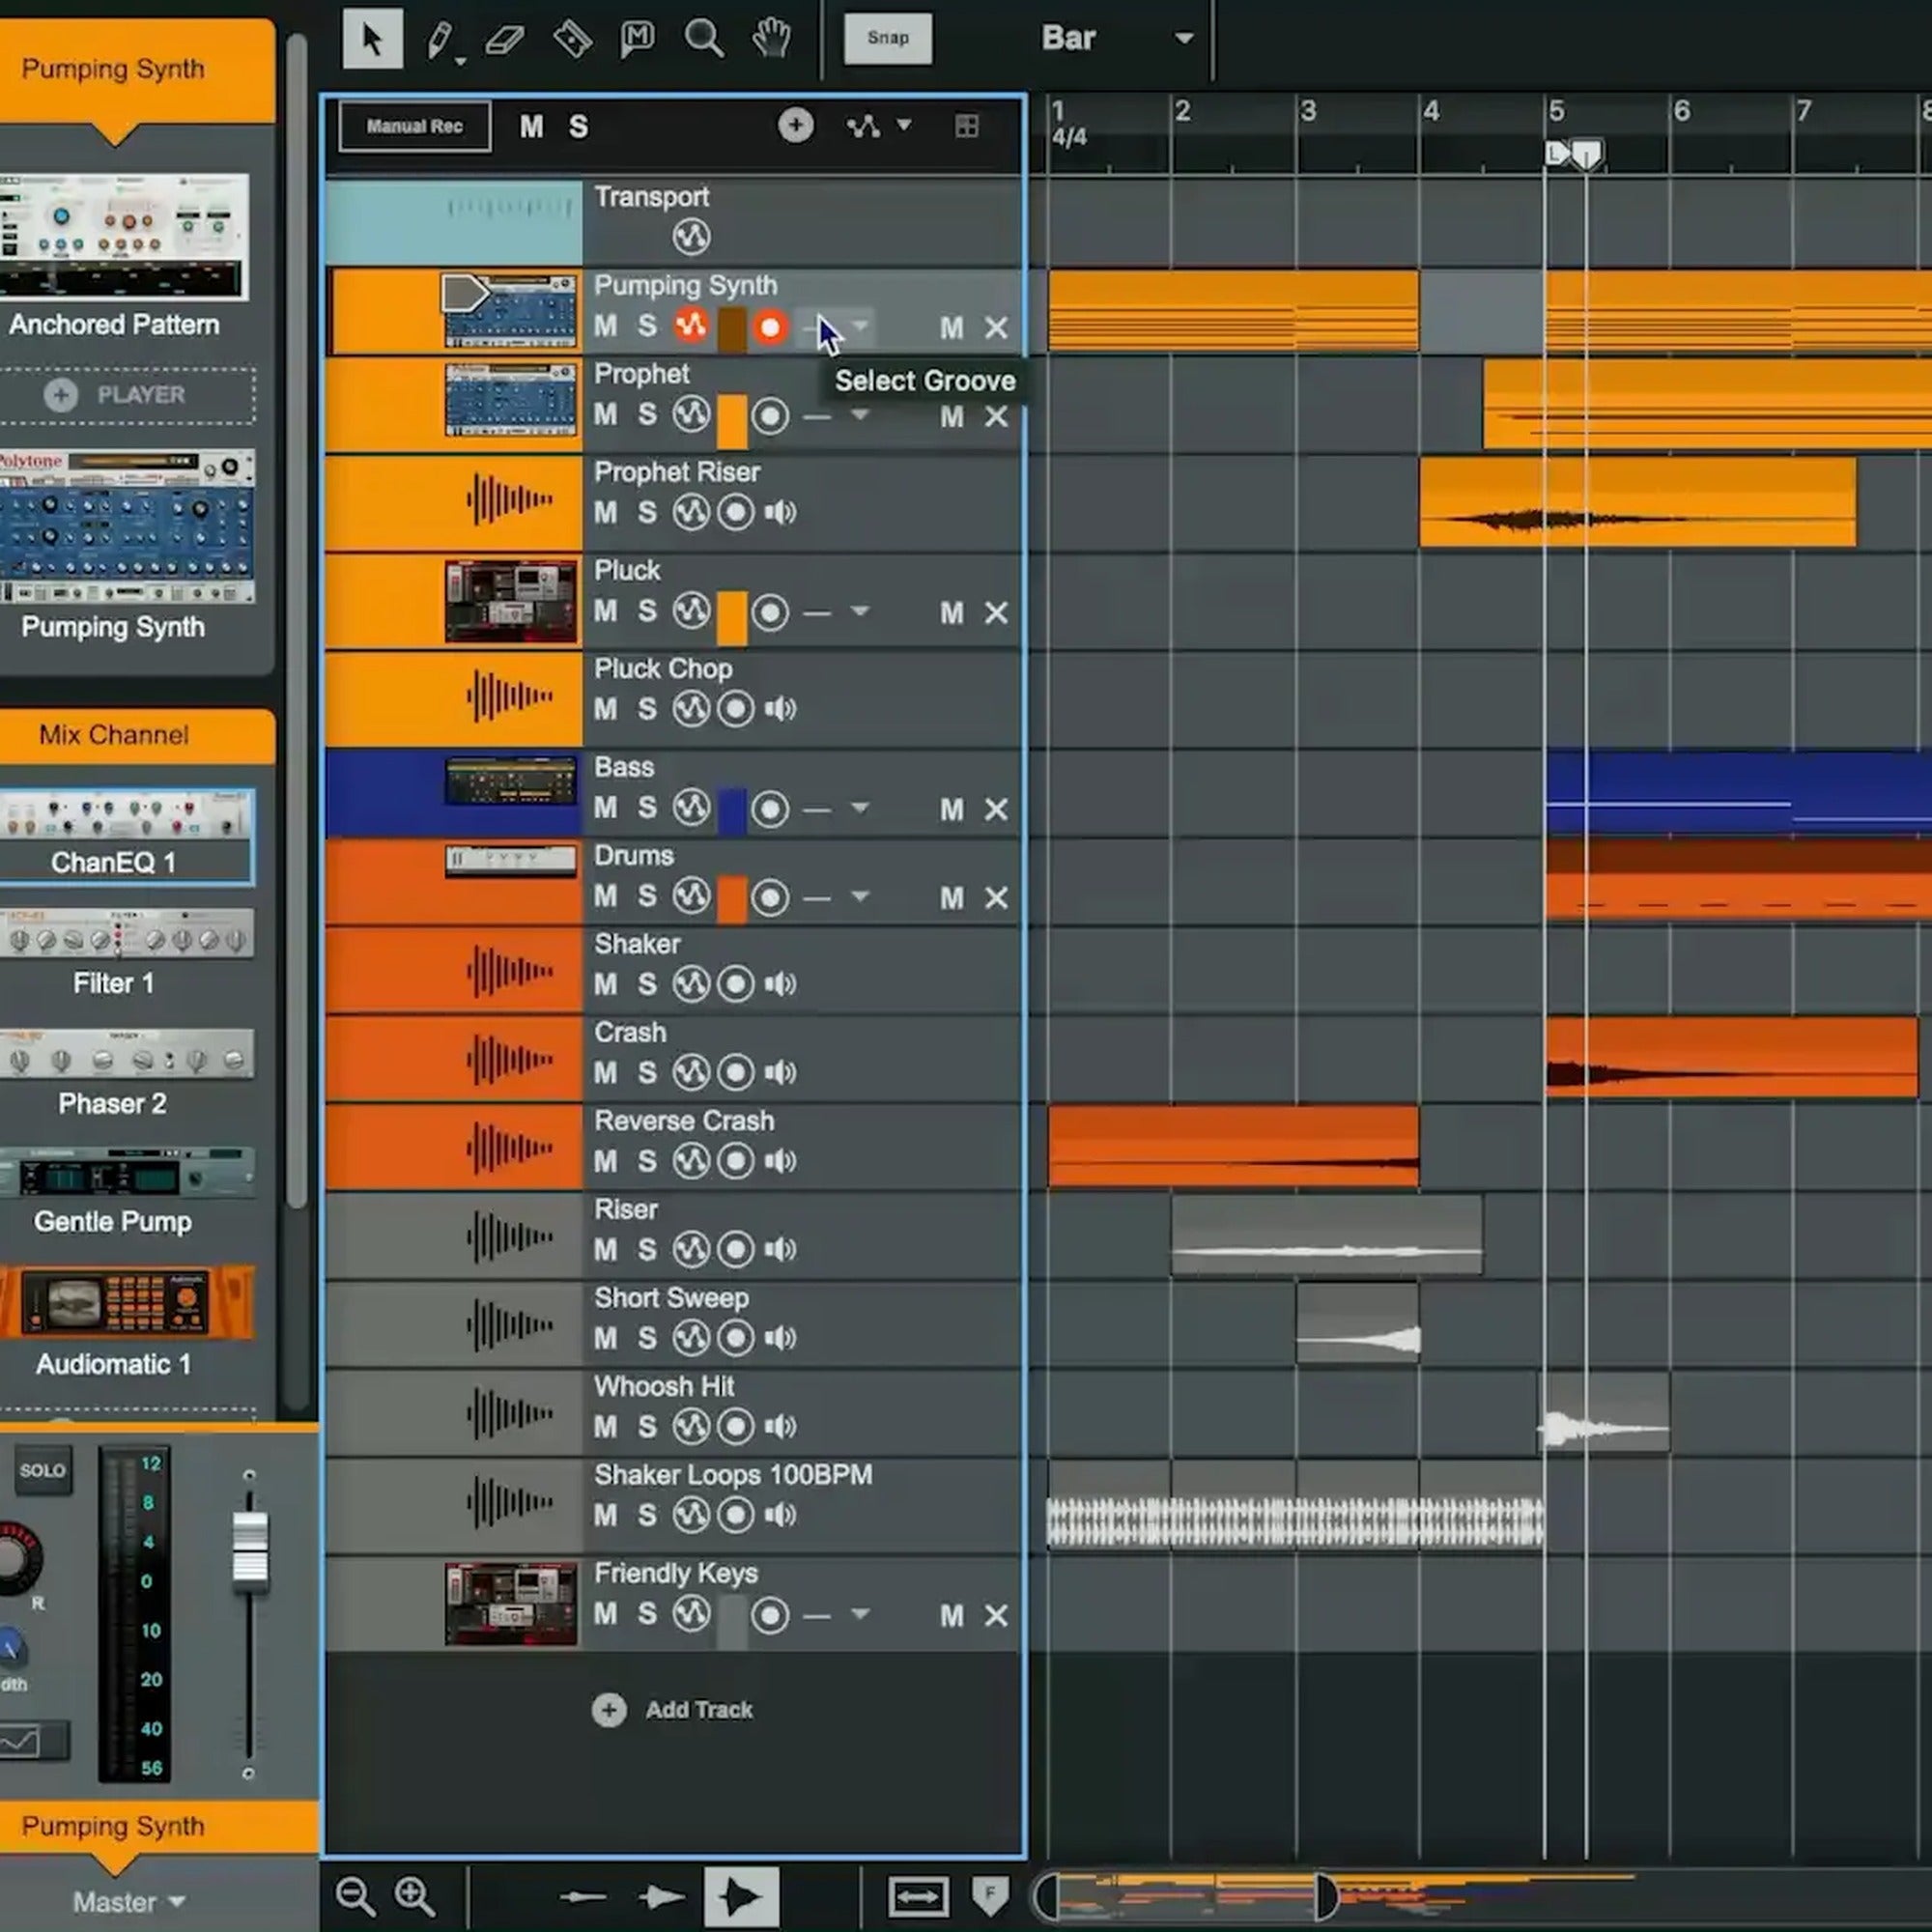Select the arrow selection tool
Screen dimensions: 1932x1932
pos(372,39)
